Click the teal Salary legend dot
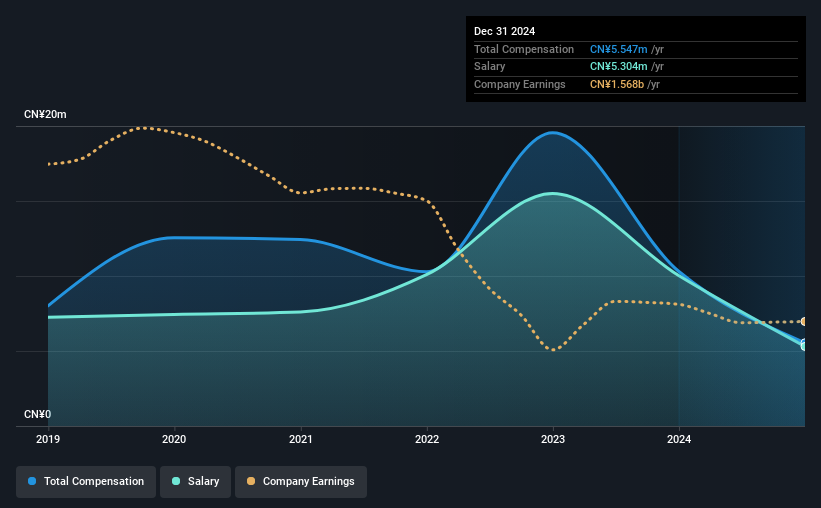 (176, 481)
